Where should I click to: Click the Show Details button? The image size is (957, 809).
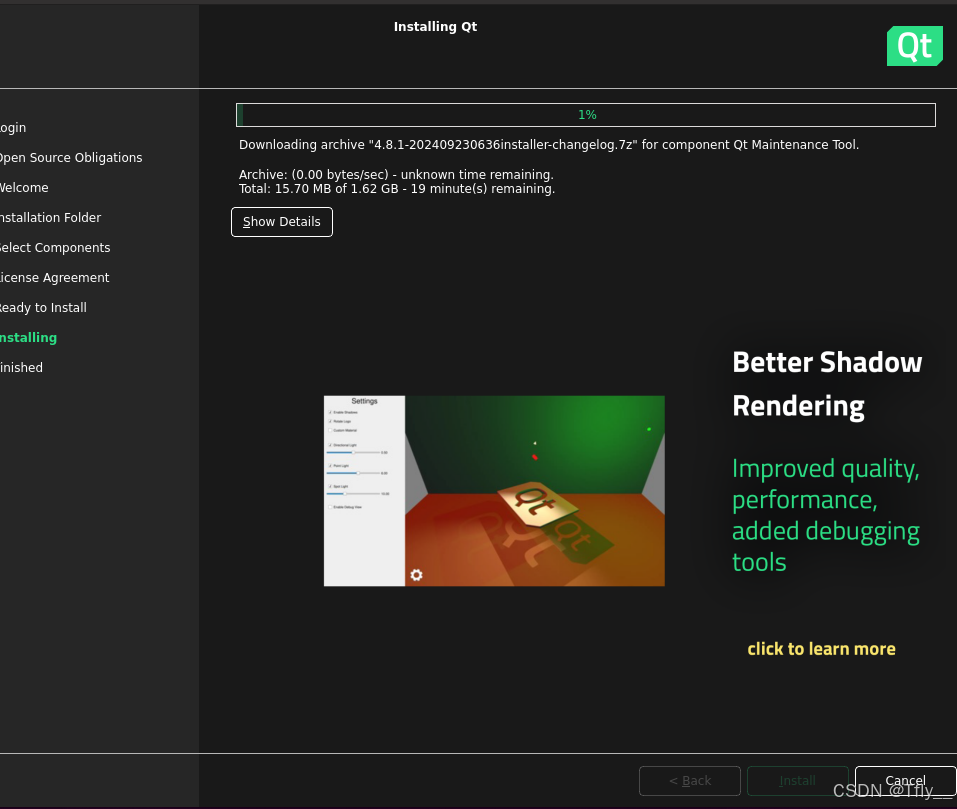pyautogui.click(x=281, y=222)
